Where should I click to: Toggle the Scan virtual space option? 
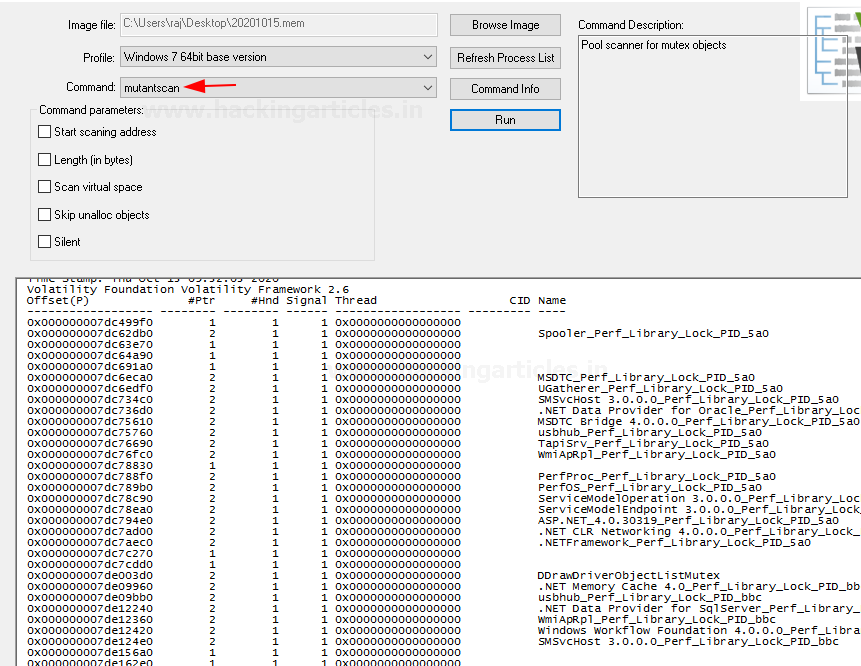[44, 187]
